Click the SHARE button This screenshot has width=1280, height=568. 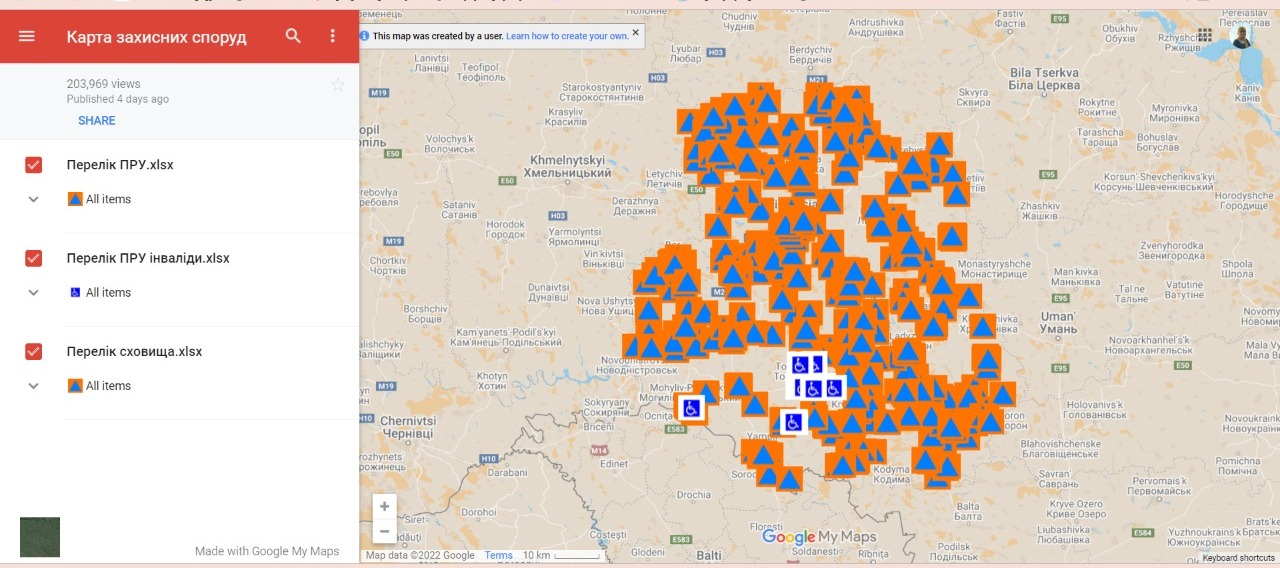(97, 121)
